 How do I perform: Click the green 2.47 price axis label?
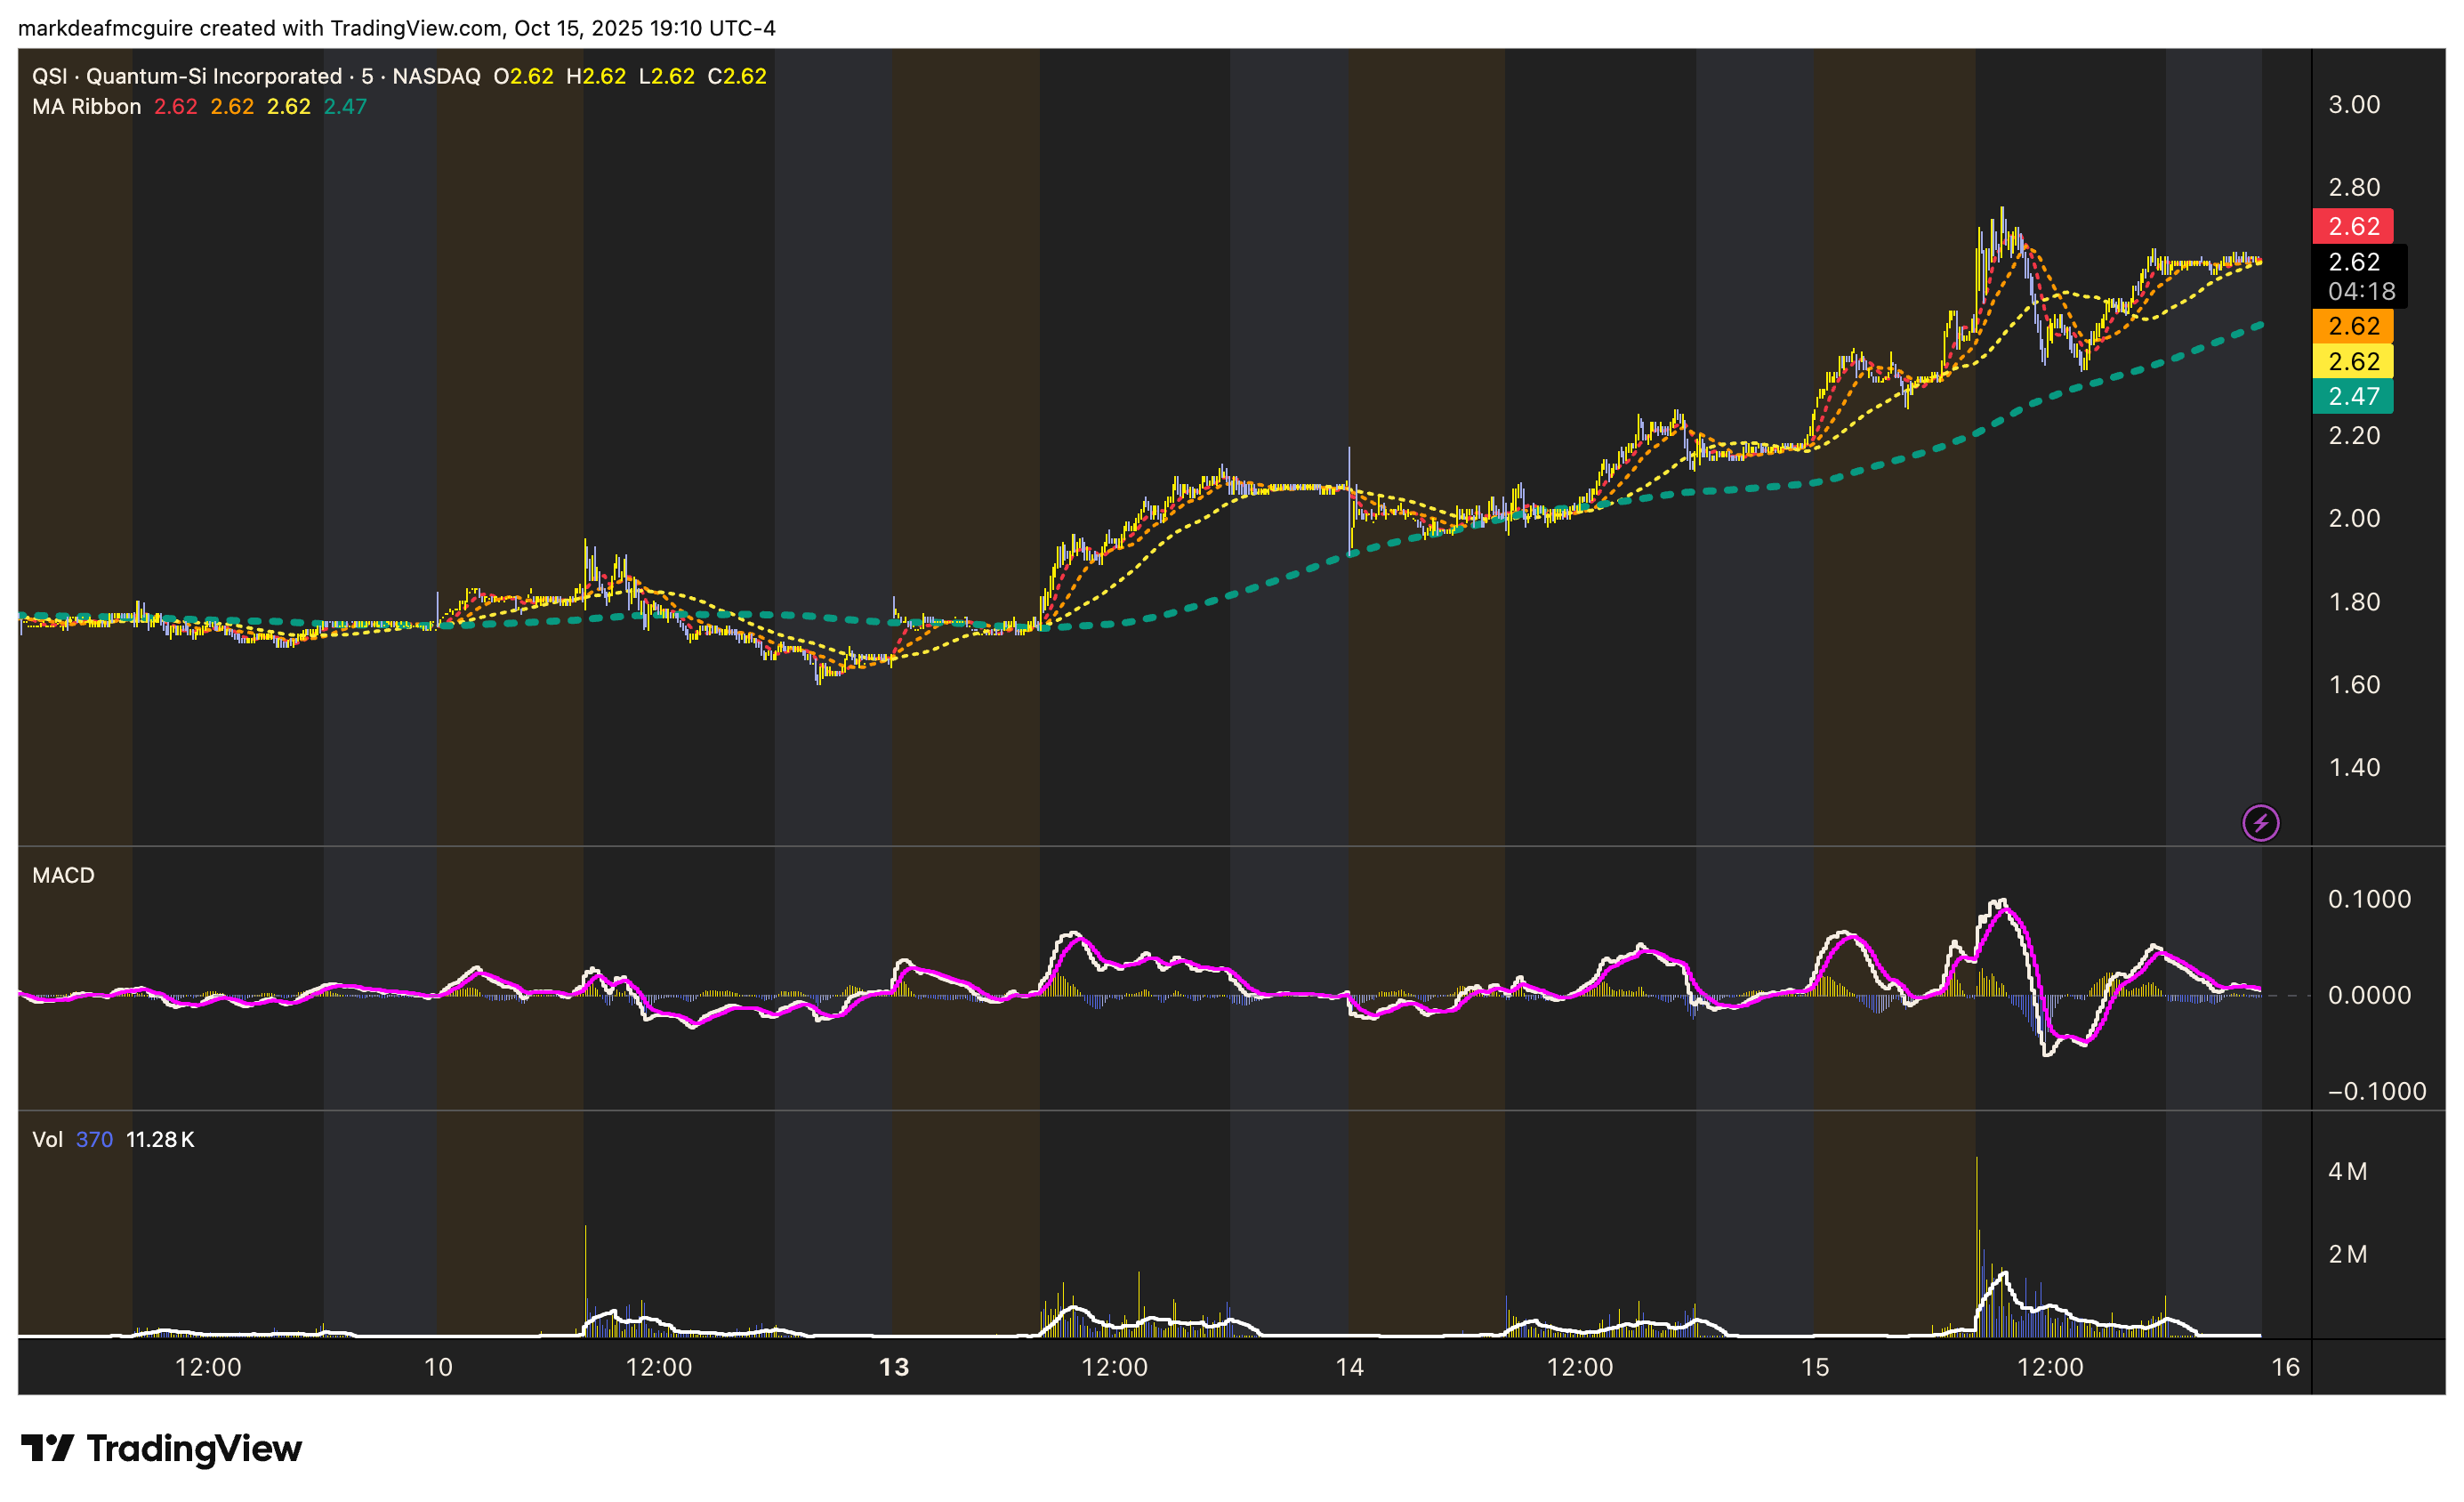(2352, 396)
